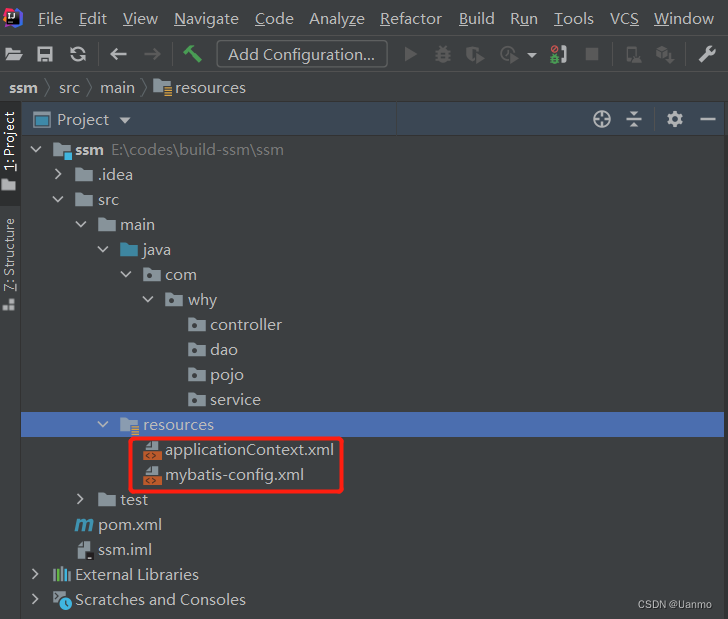
Task: Click the SDK download cube icon
Action: (x=665, y=55)
